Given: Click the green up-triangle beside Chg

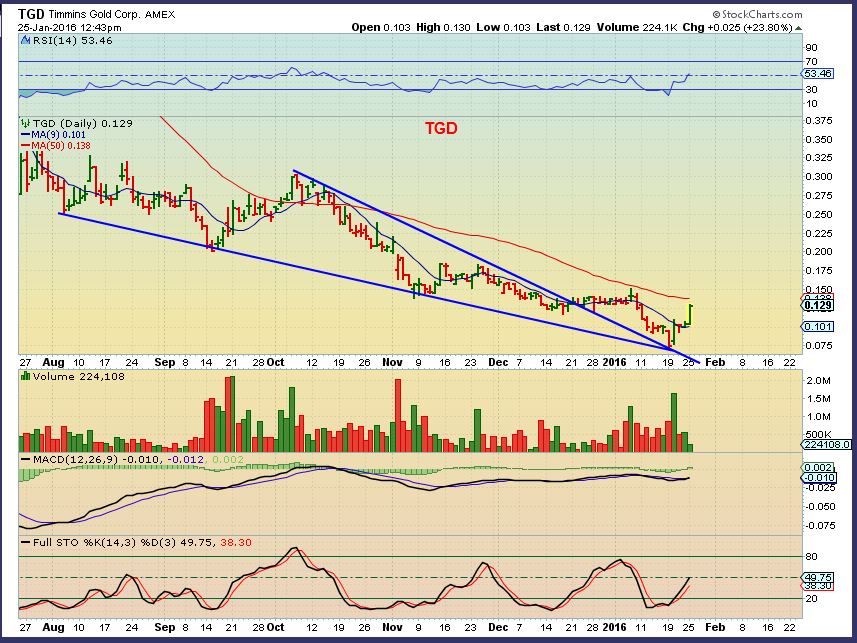Looking at the screenshot, I should [799, 27].
